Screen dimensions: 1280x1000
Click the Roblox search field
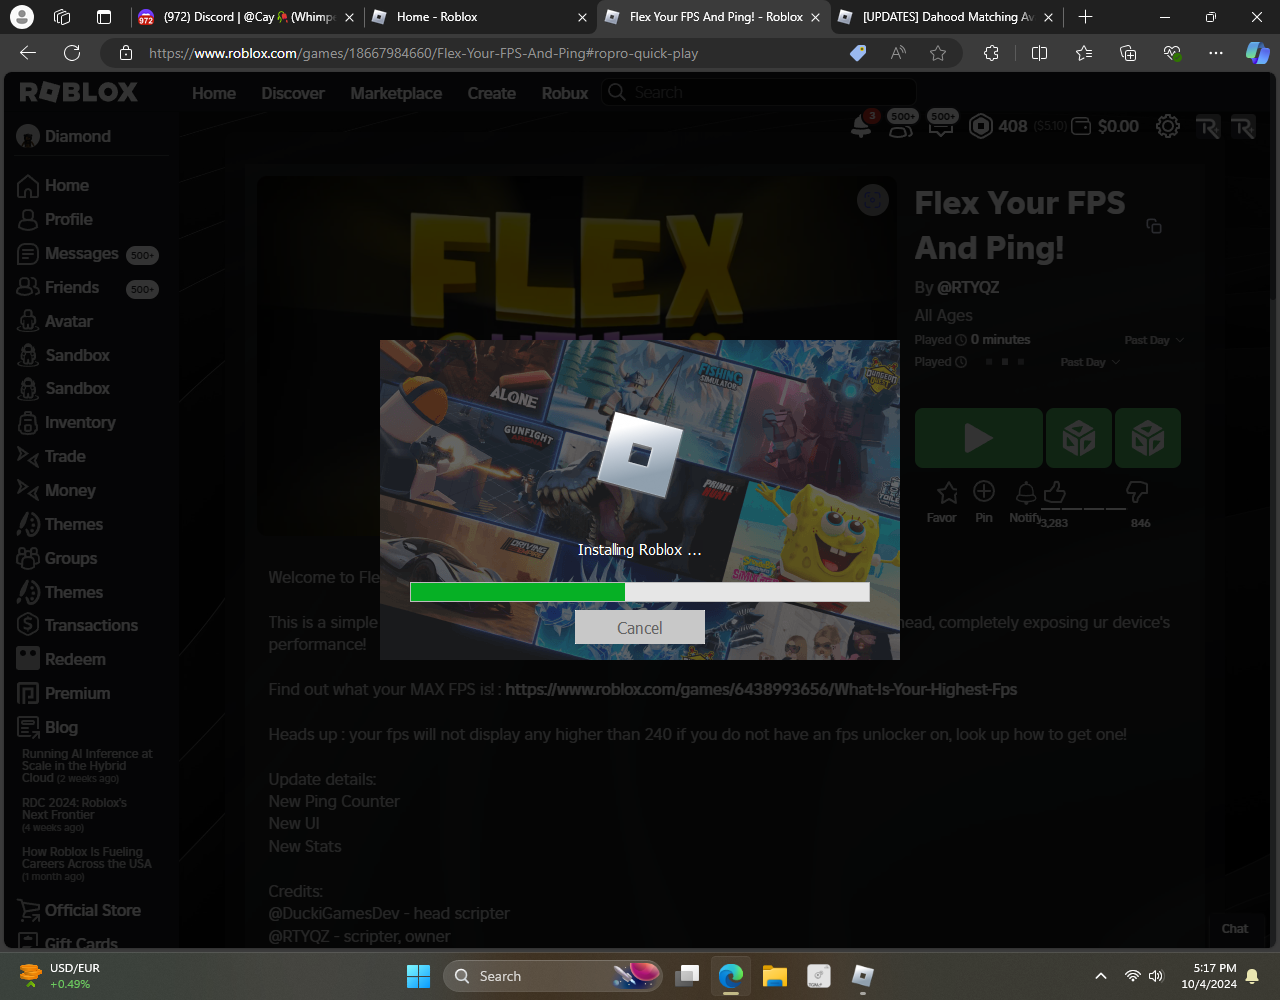pyautogui.click(x=760, y=92)
